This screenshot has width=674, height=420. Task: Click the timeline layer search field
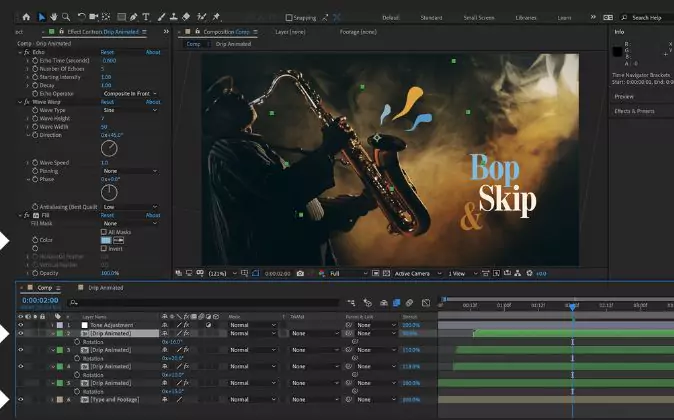point(204,303)
